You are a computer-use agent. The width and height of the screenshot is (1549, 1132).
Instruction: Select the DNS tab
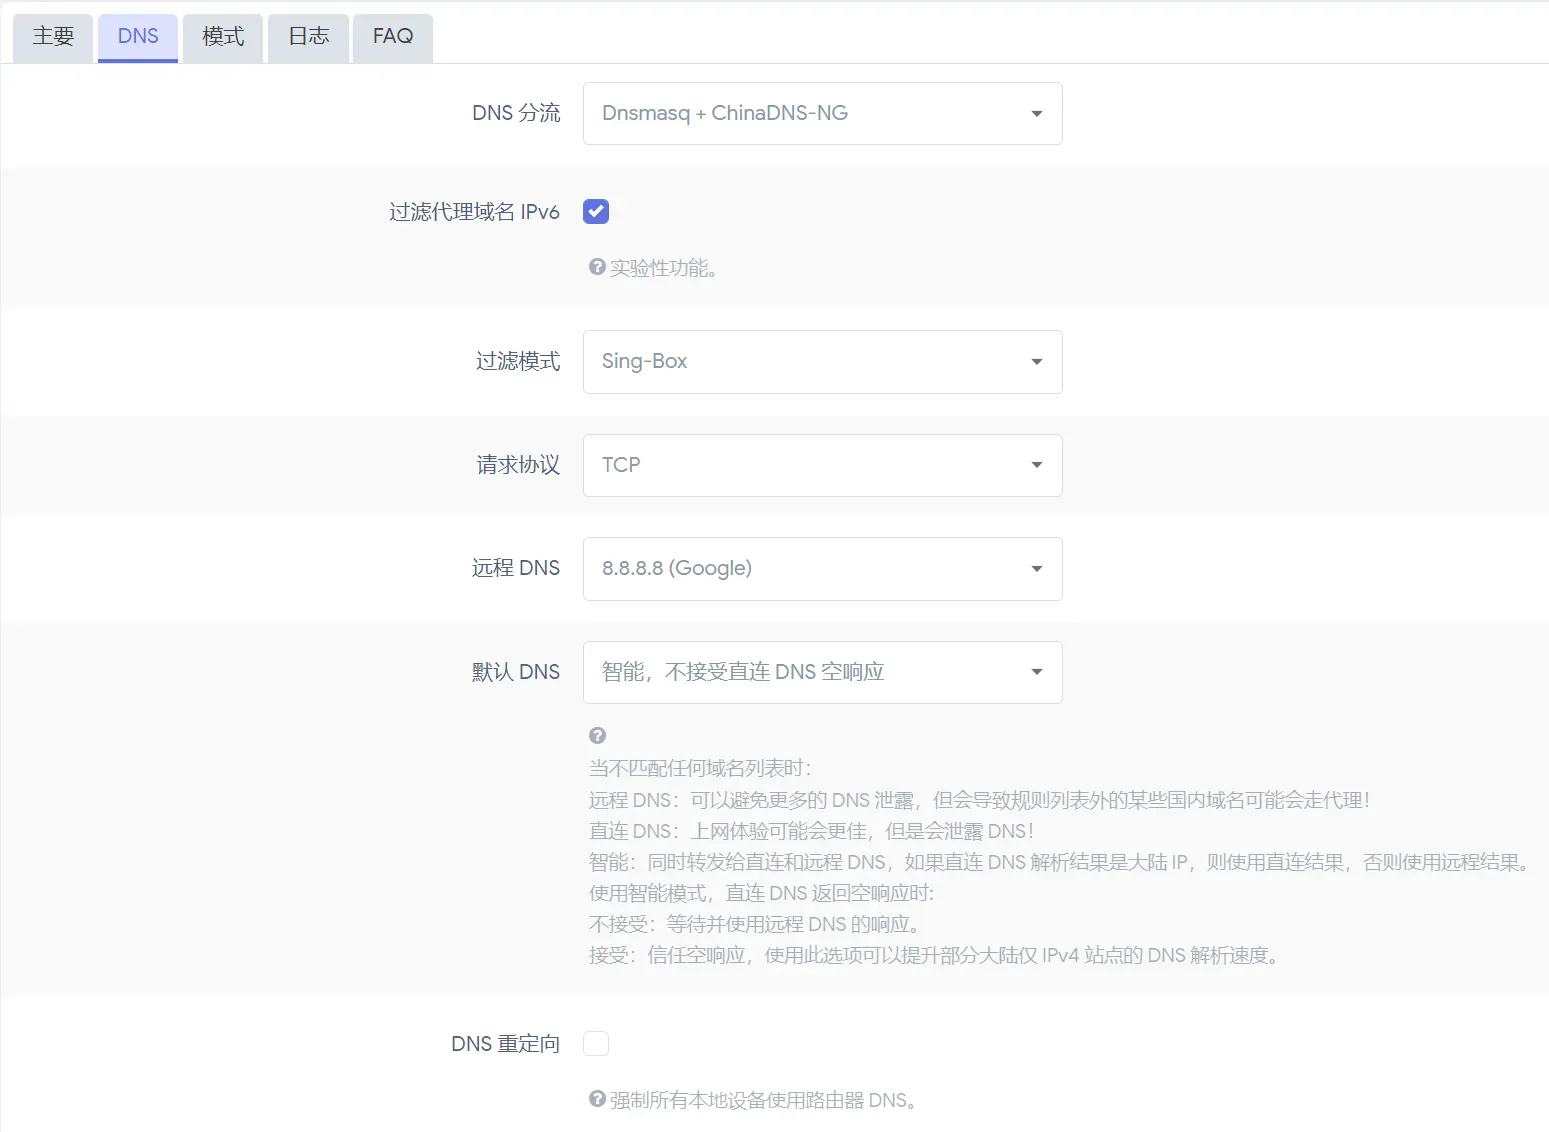pos(138,37)
